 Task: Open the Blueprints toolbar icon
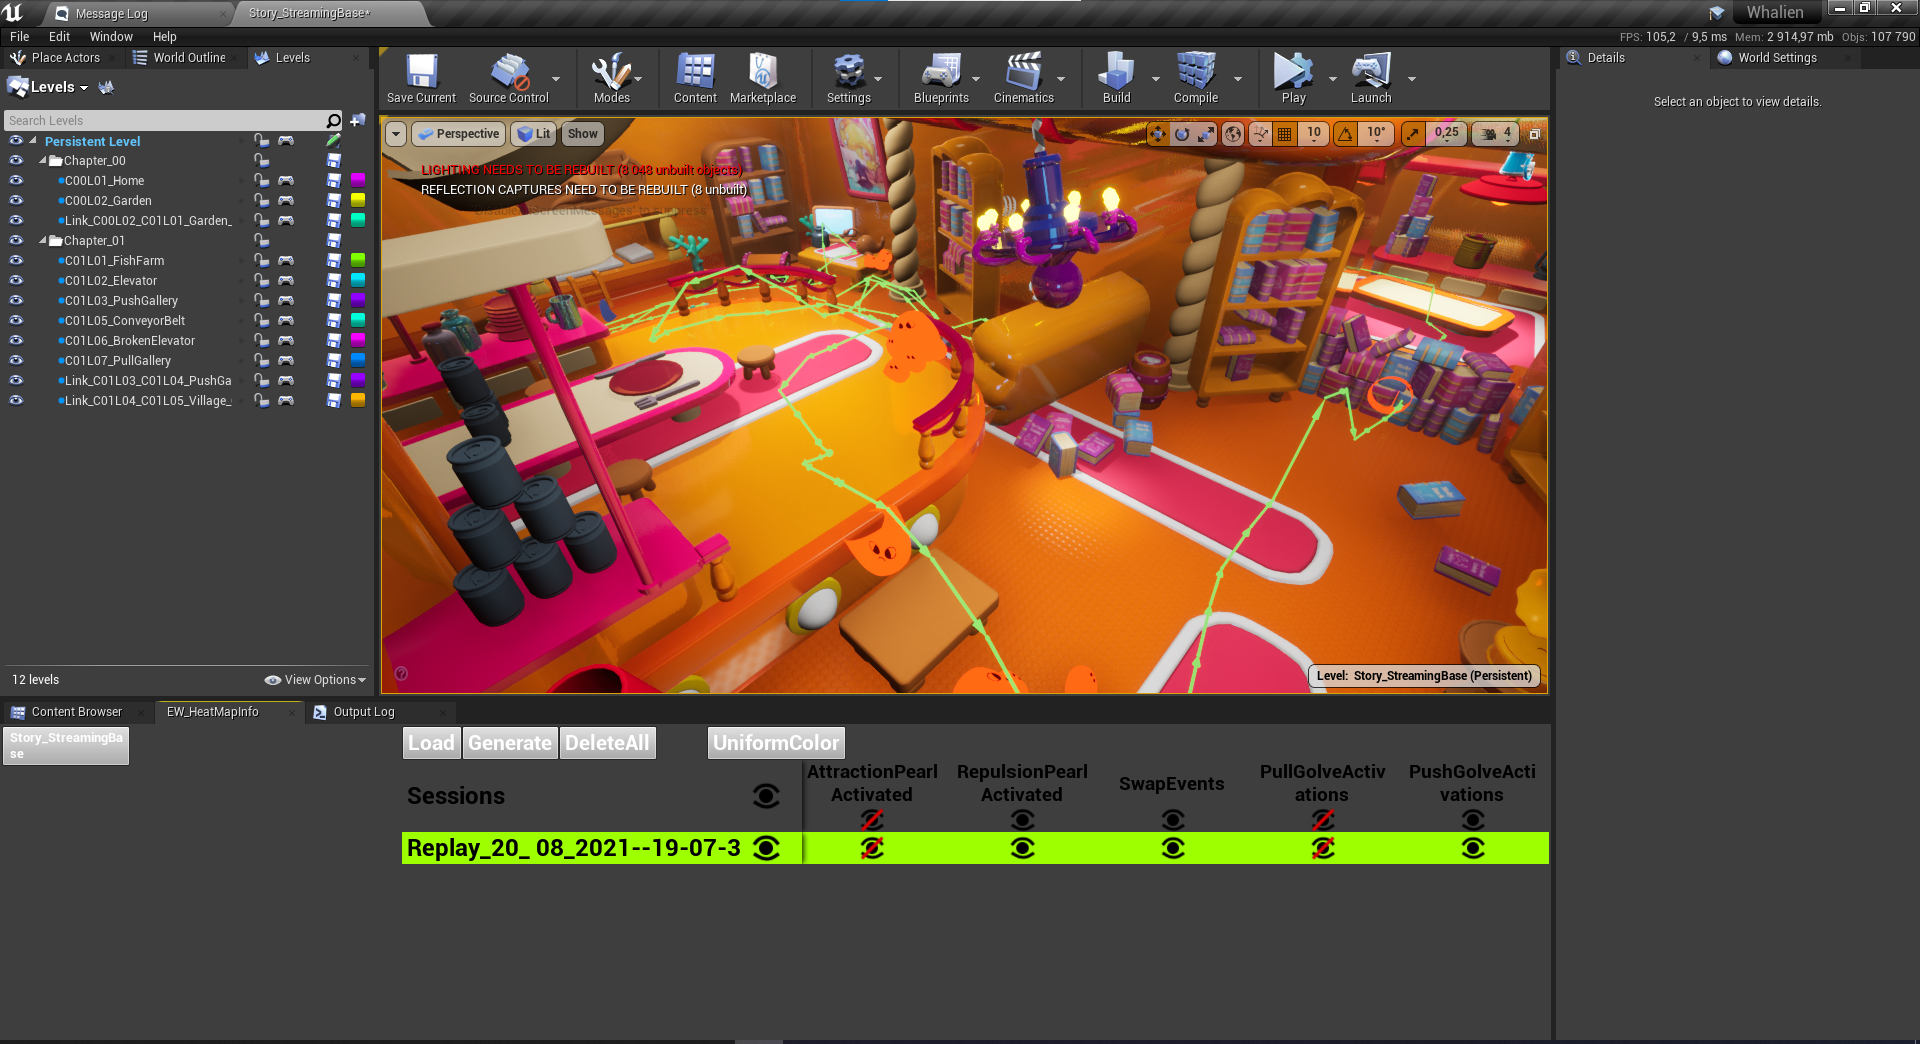pos(941,78)
